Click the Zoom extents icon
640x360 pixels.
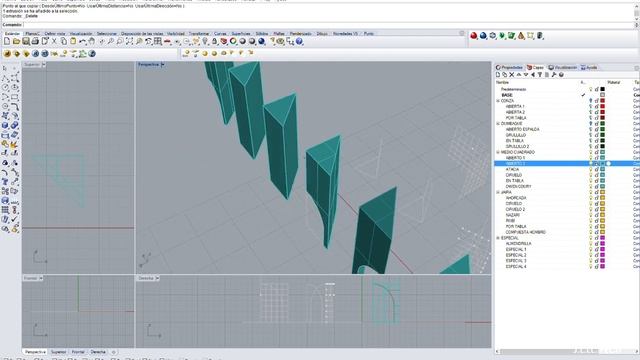[x=129, y=41]
